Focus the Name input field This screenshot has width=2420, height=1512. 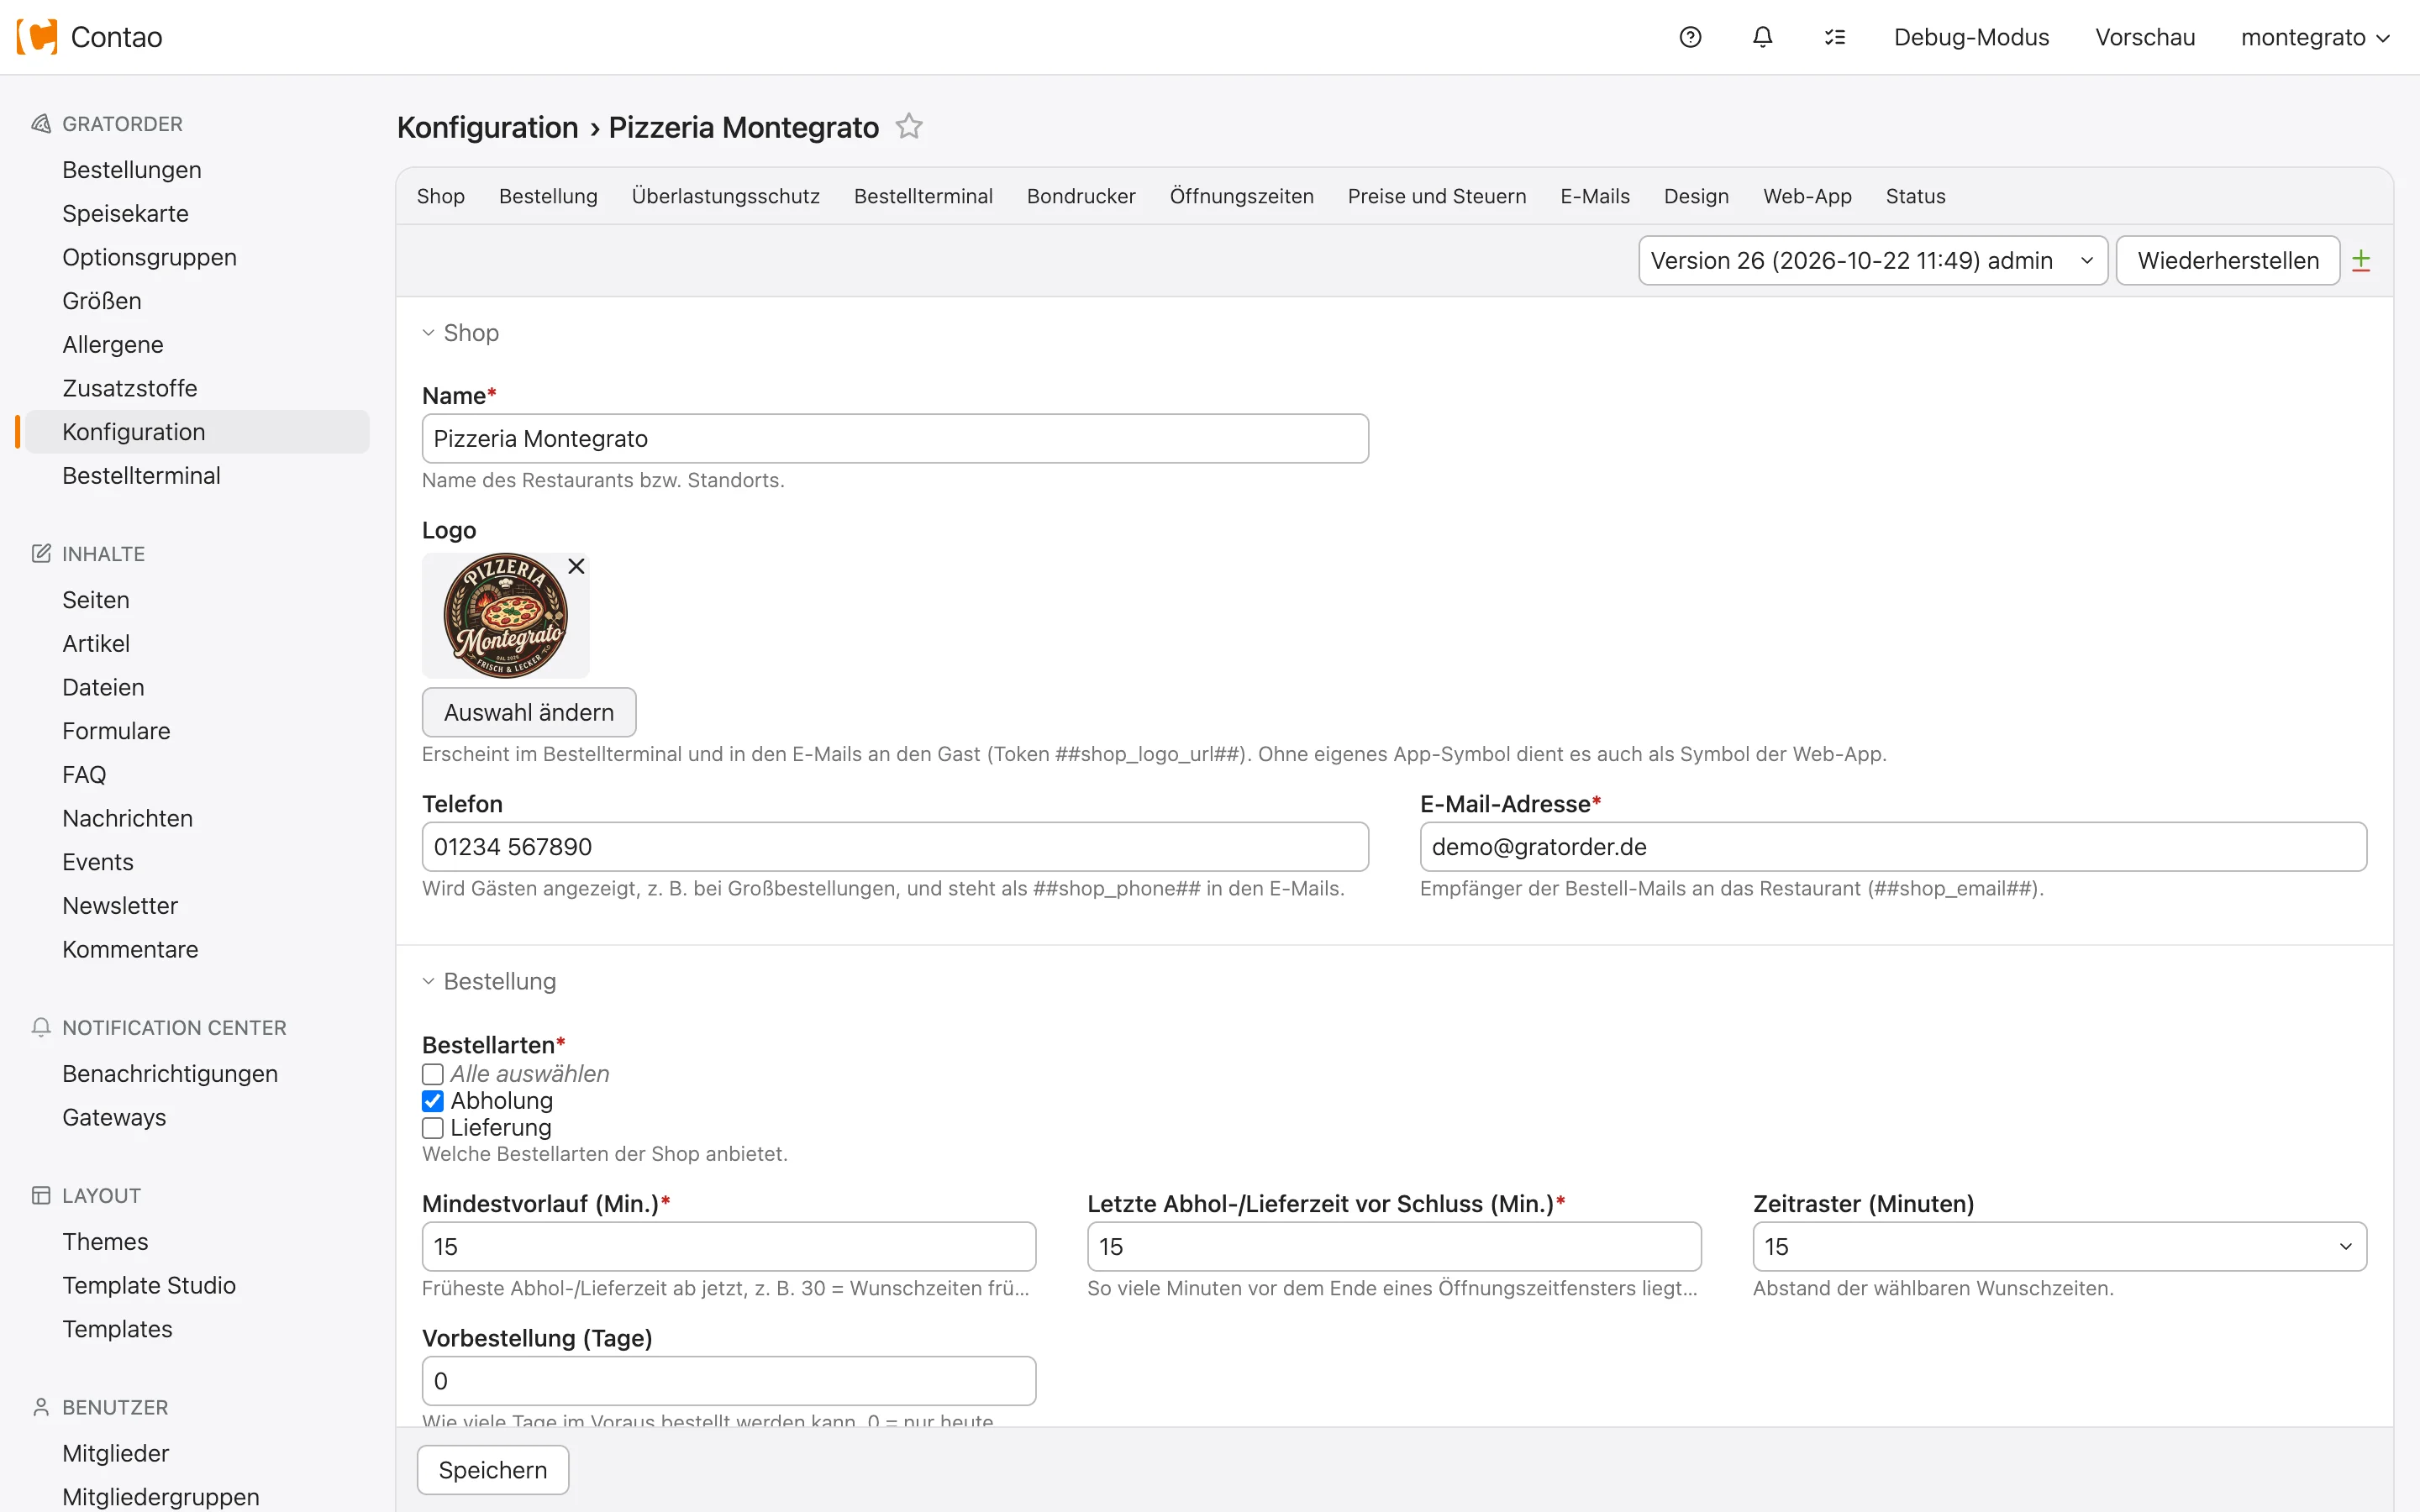[895, 439]
